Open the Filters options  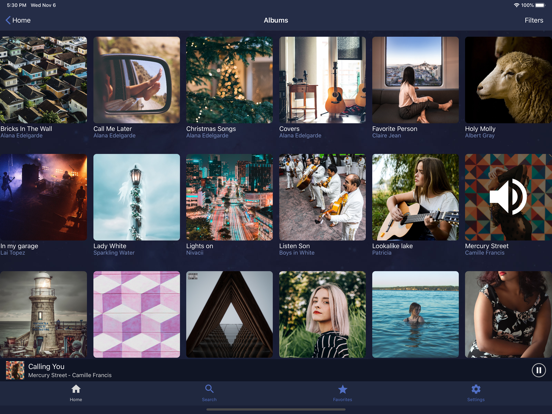pos(534,20)
